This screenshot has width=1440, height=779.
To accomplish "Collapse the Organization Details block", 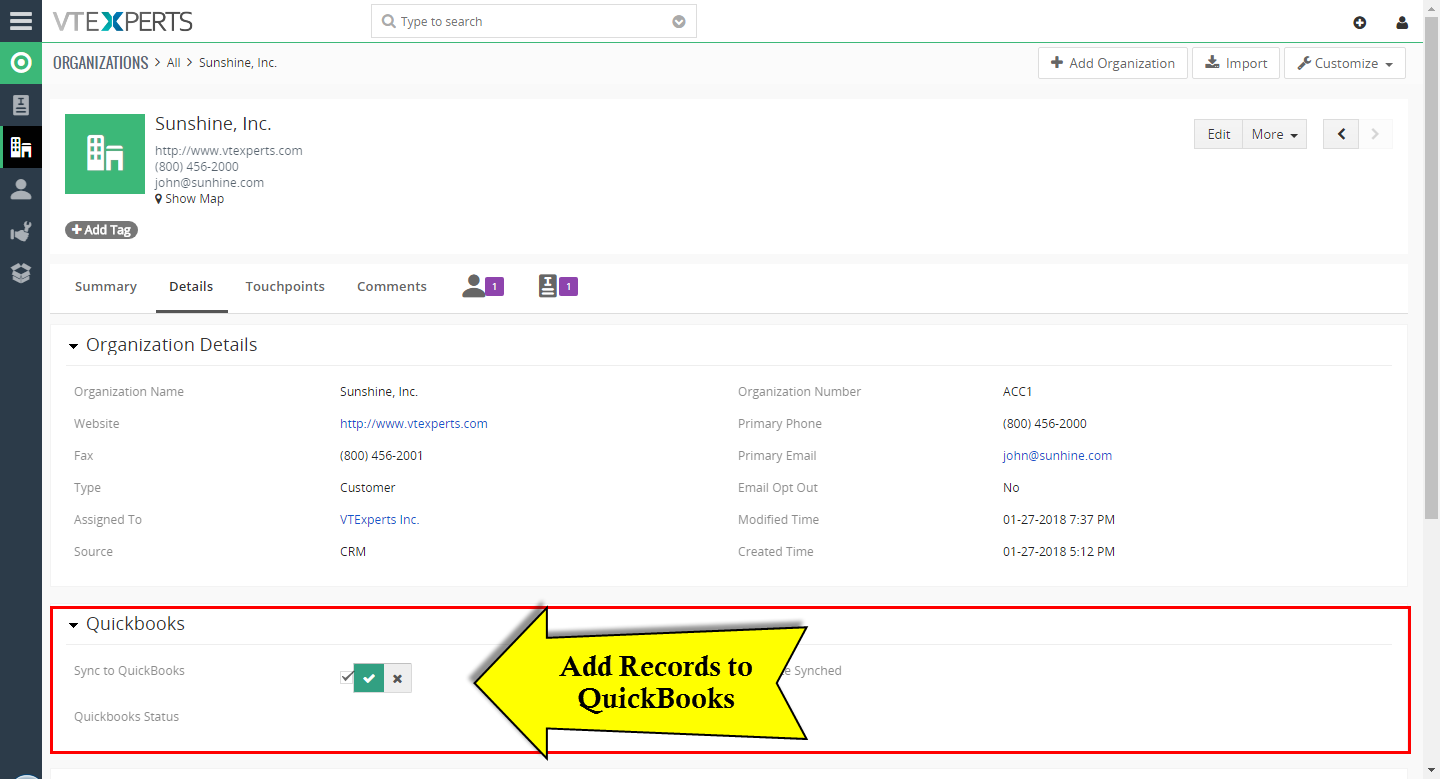I will pos(73,346).
